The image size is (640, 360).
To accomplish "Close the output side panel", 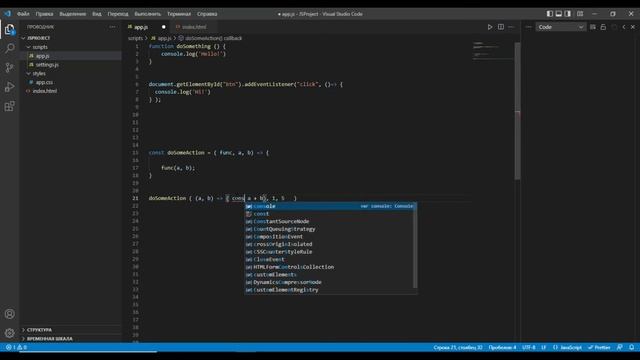I will pyautogui.click(x=633, y=27).
